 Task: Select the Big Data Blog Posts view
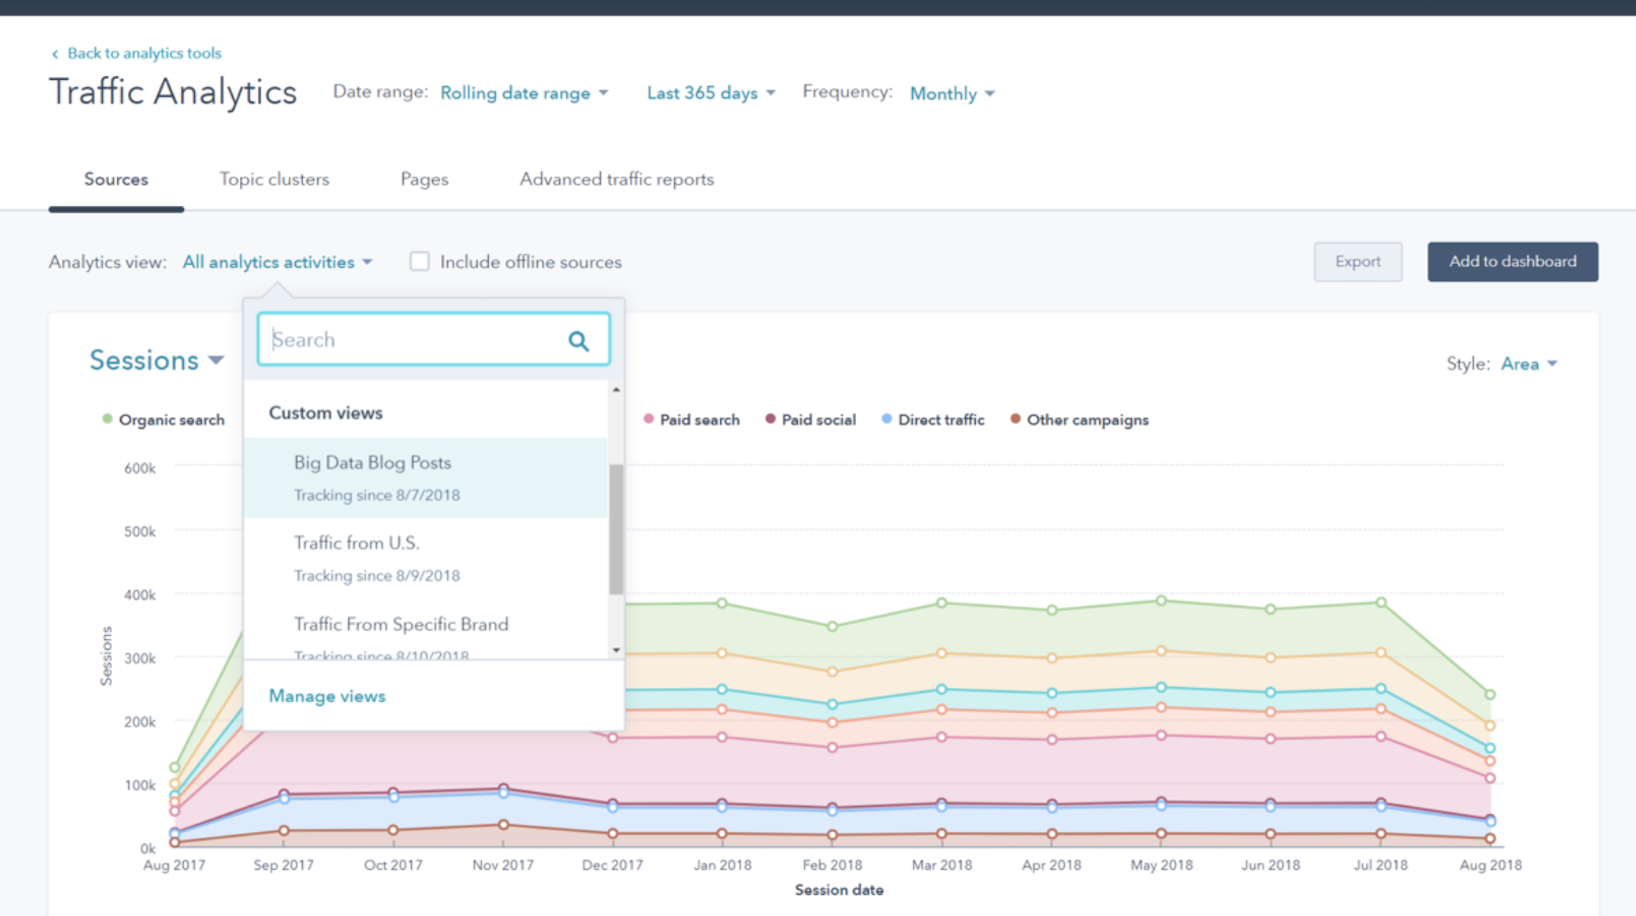coord(426,478)
